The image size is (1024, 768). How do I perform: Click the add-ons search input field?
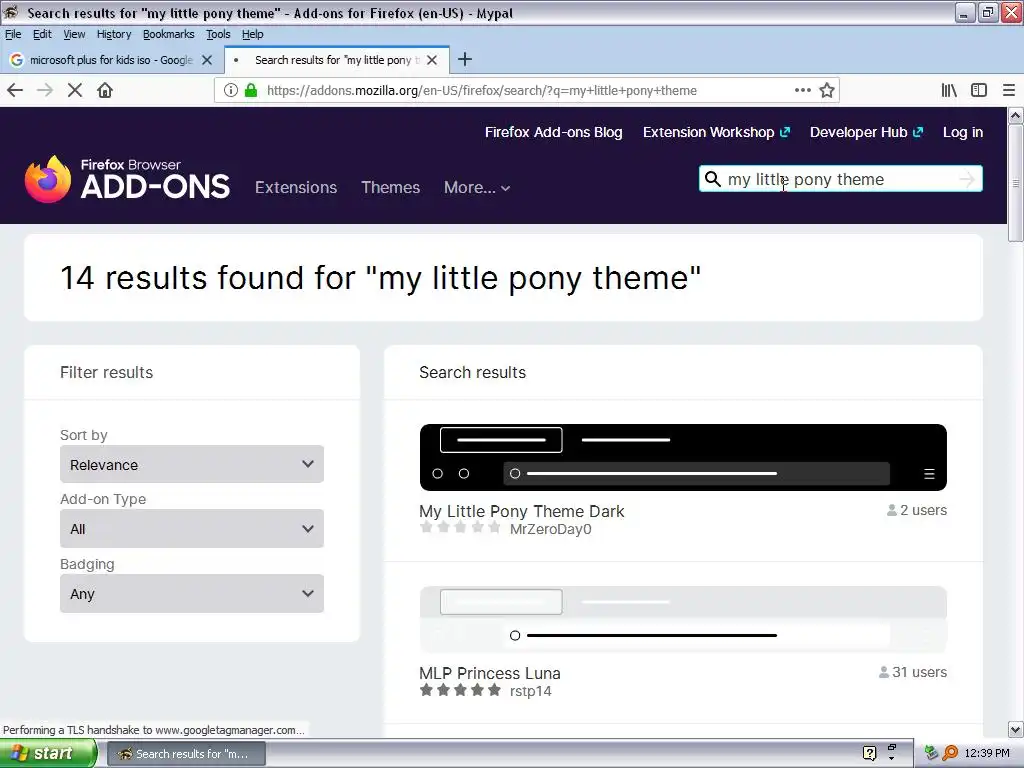pyautogui.click(x=840, y=179)
